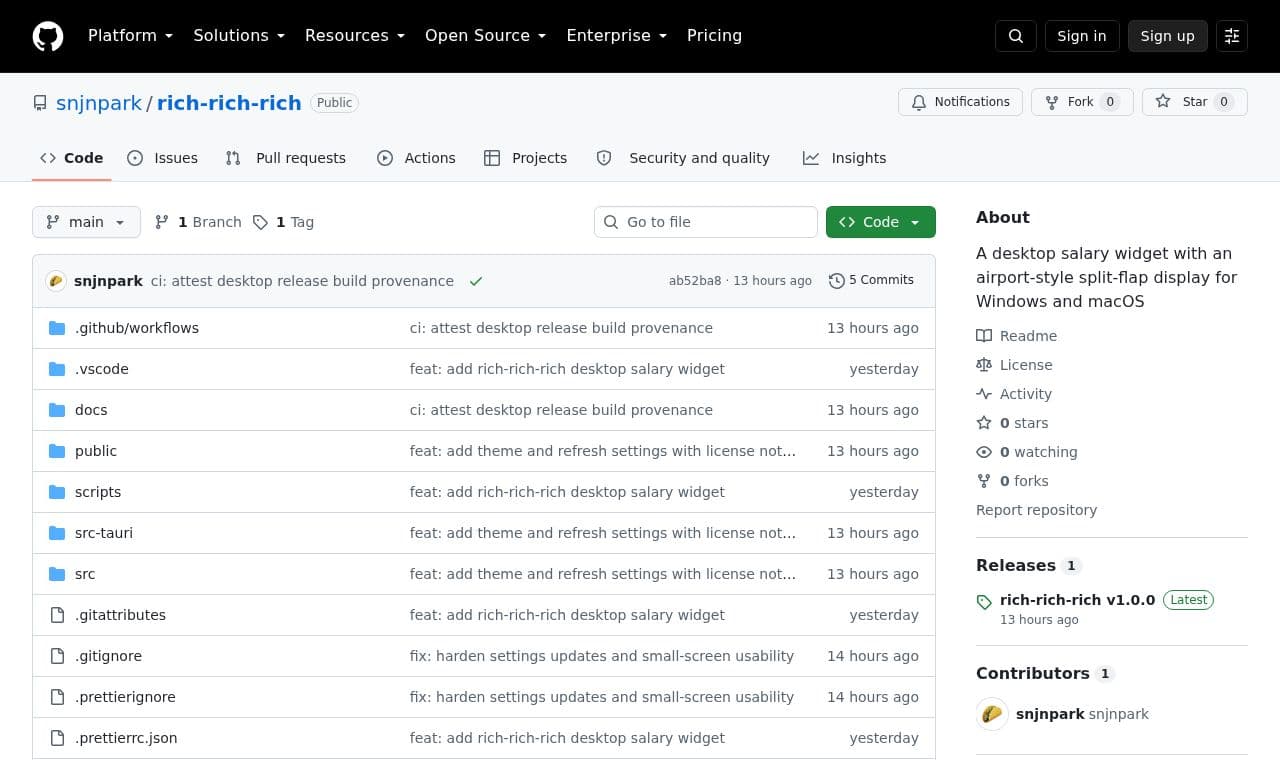Click the star icon beside 0 stars
Screen dimensions: 1280x760
pos(984,423)
